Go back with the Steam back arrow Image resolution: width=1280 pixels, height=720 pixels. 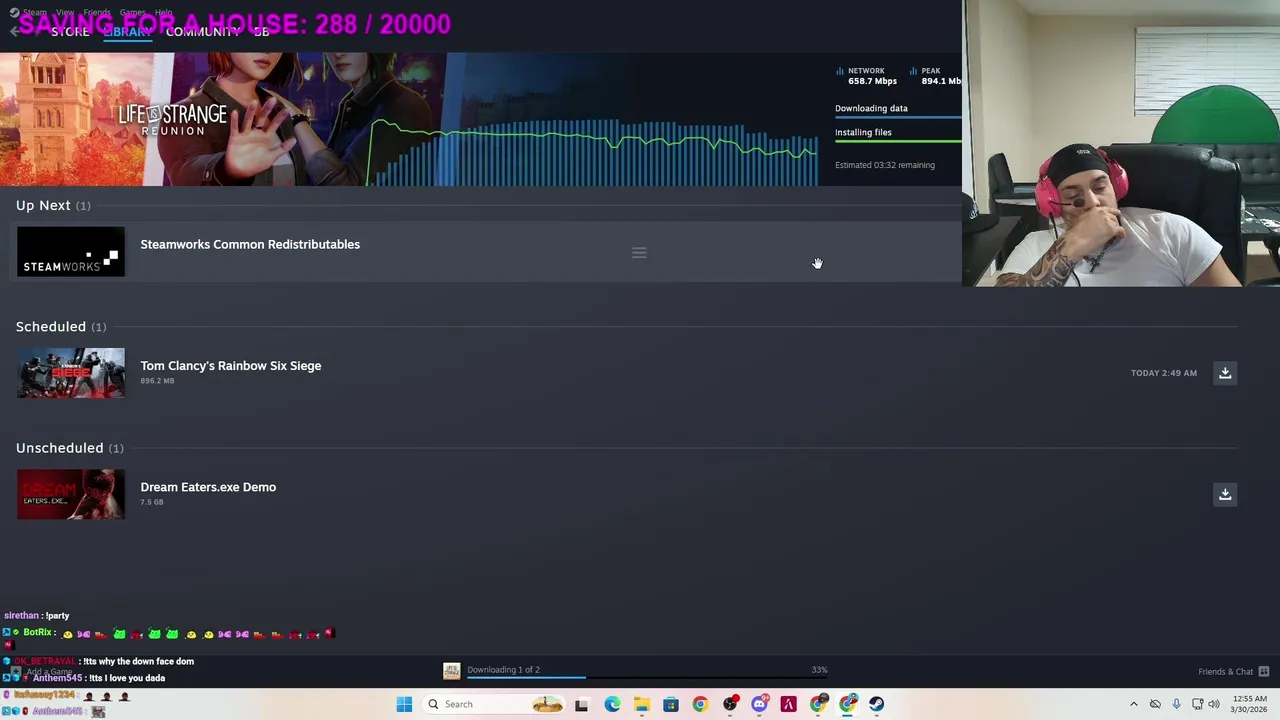click(13, 32)
